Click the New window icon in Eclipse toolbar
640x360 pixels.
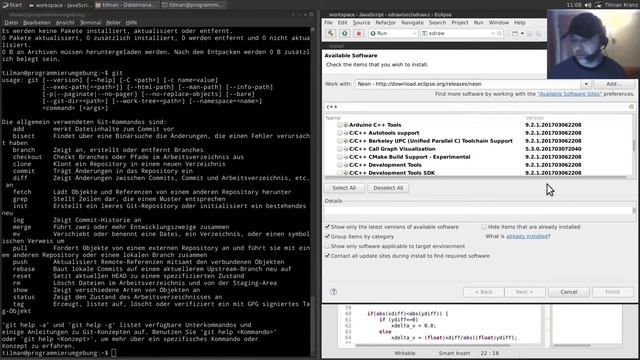515,33
